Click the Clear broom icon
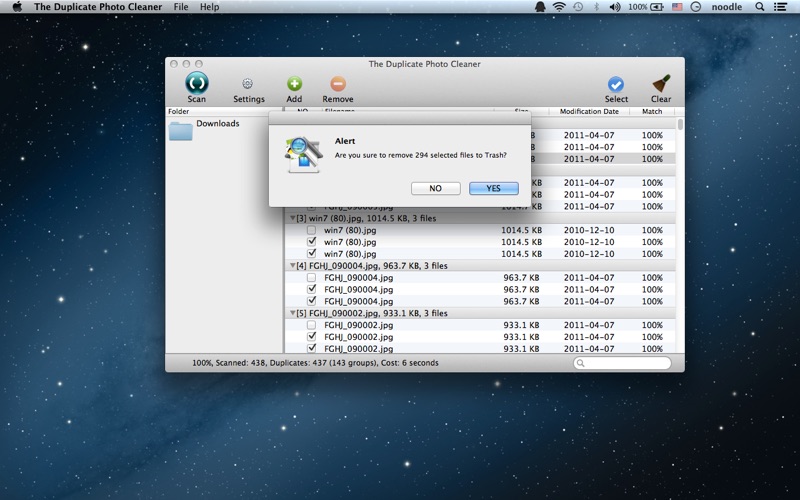 (x=661, y=84)
